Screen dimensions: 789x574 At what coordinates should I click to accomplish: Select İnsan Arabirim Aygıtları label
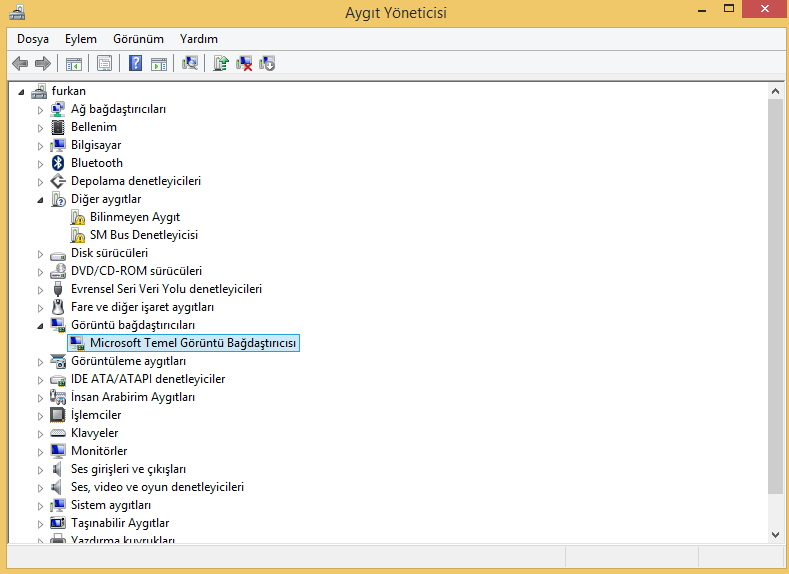133,397
